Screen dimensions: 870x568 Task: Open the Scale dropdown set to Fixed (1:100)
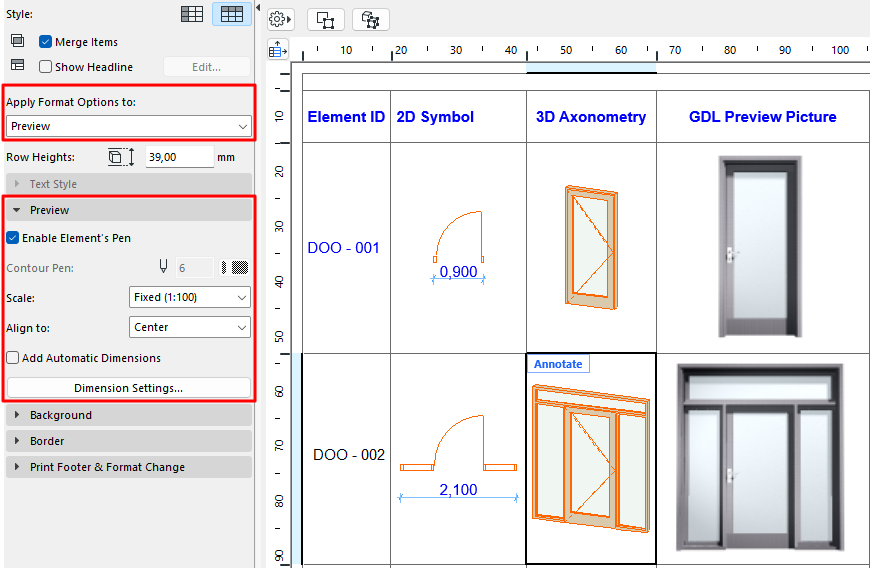[190, 297]
